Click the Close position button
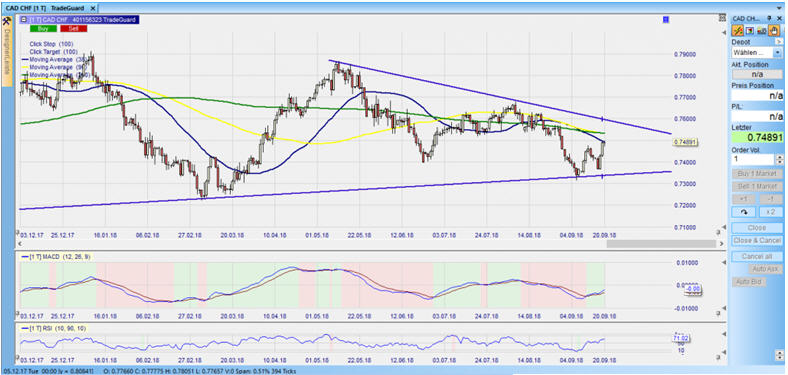 [757, 228]
